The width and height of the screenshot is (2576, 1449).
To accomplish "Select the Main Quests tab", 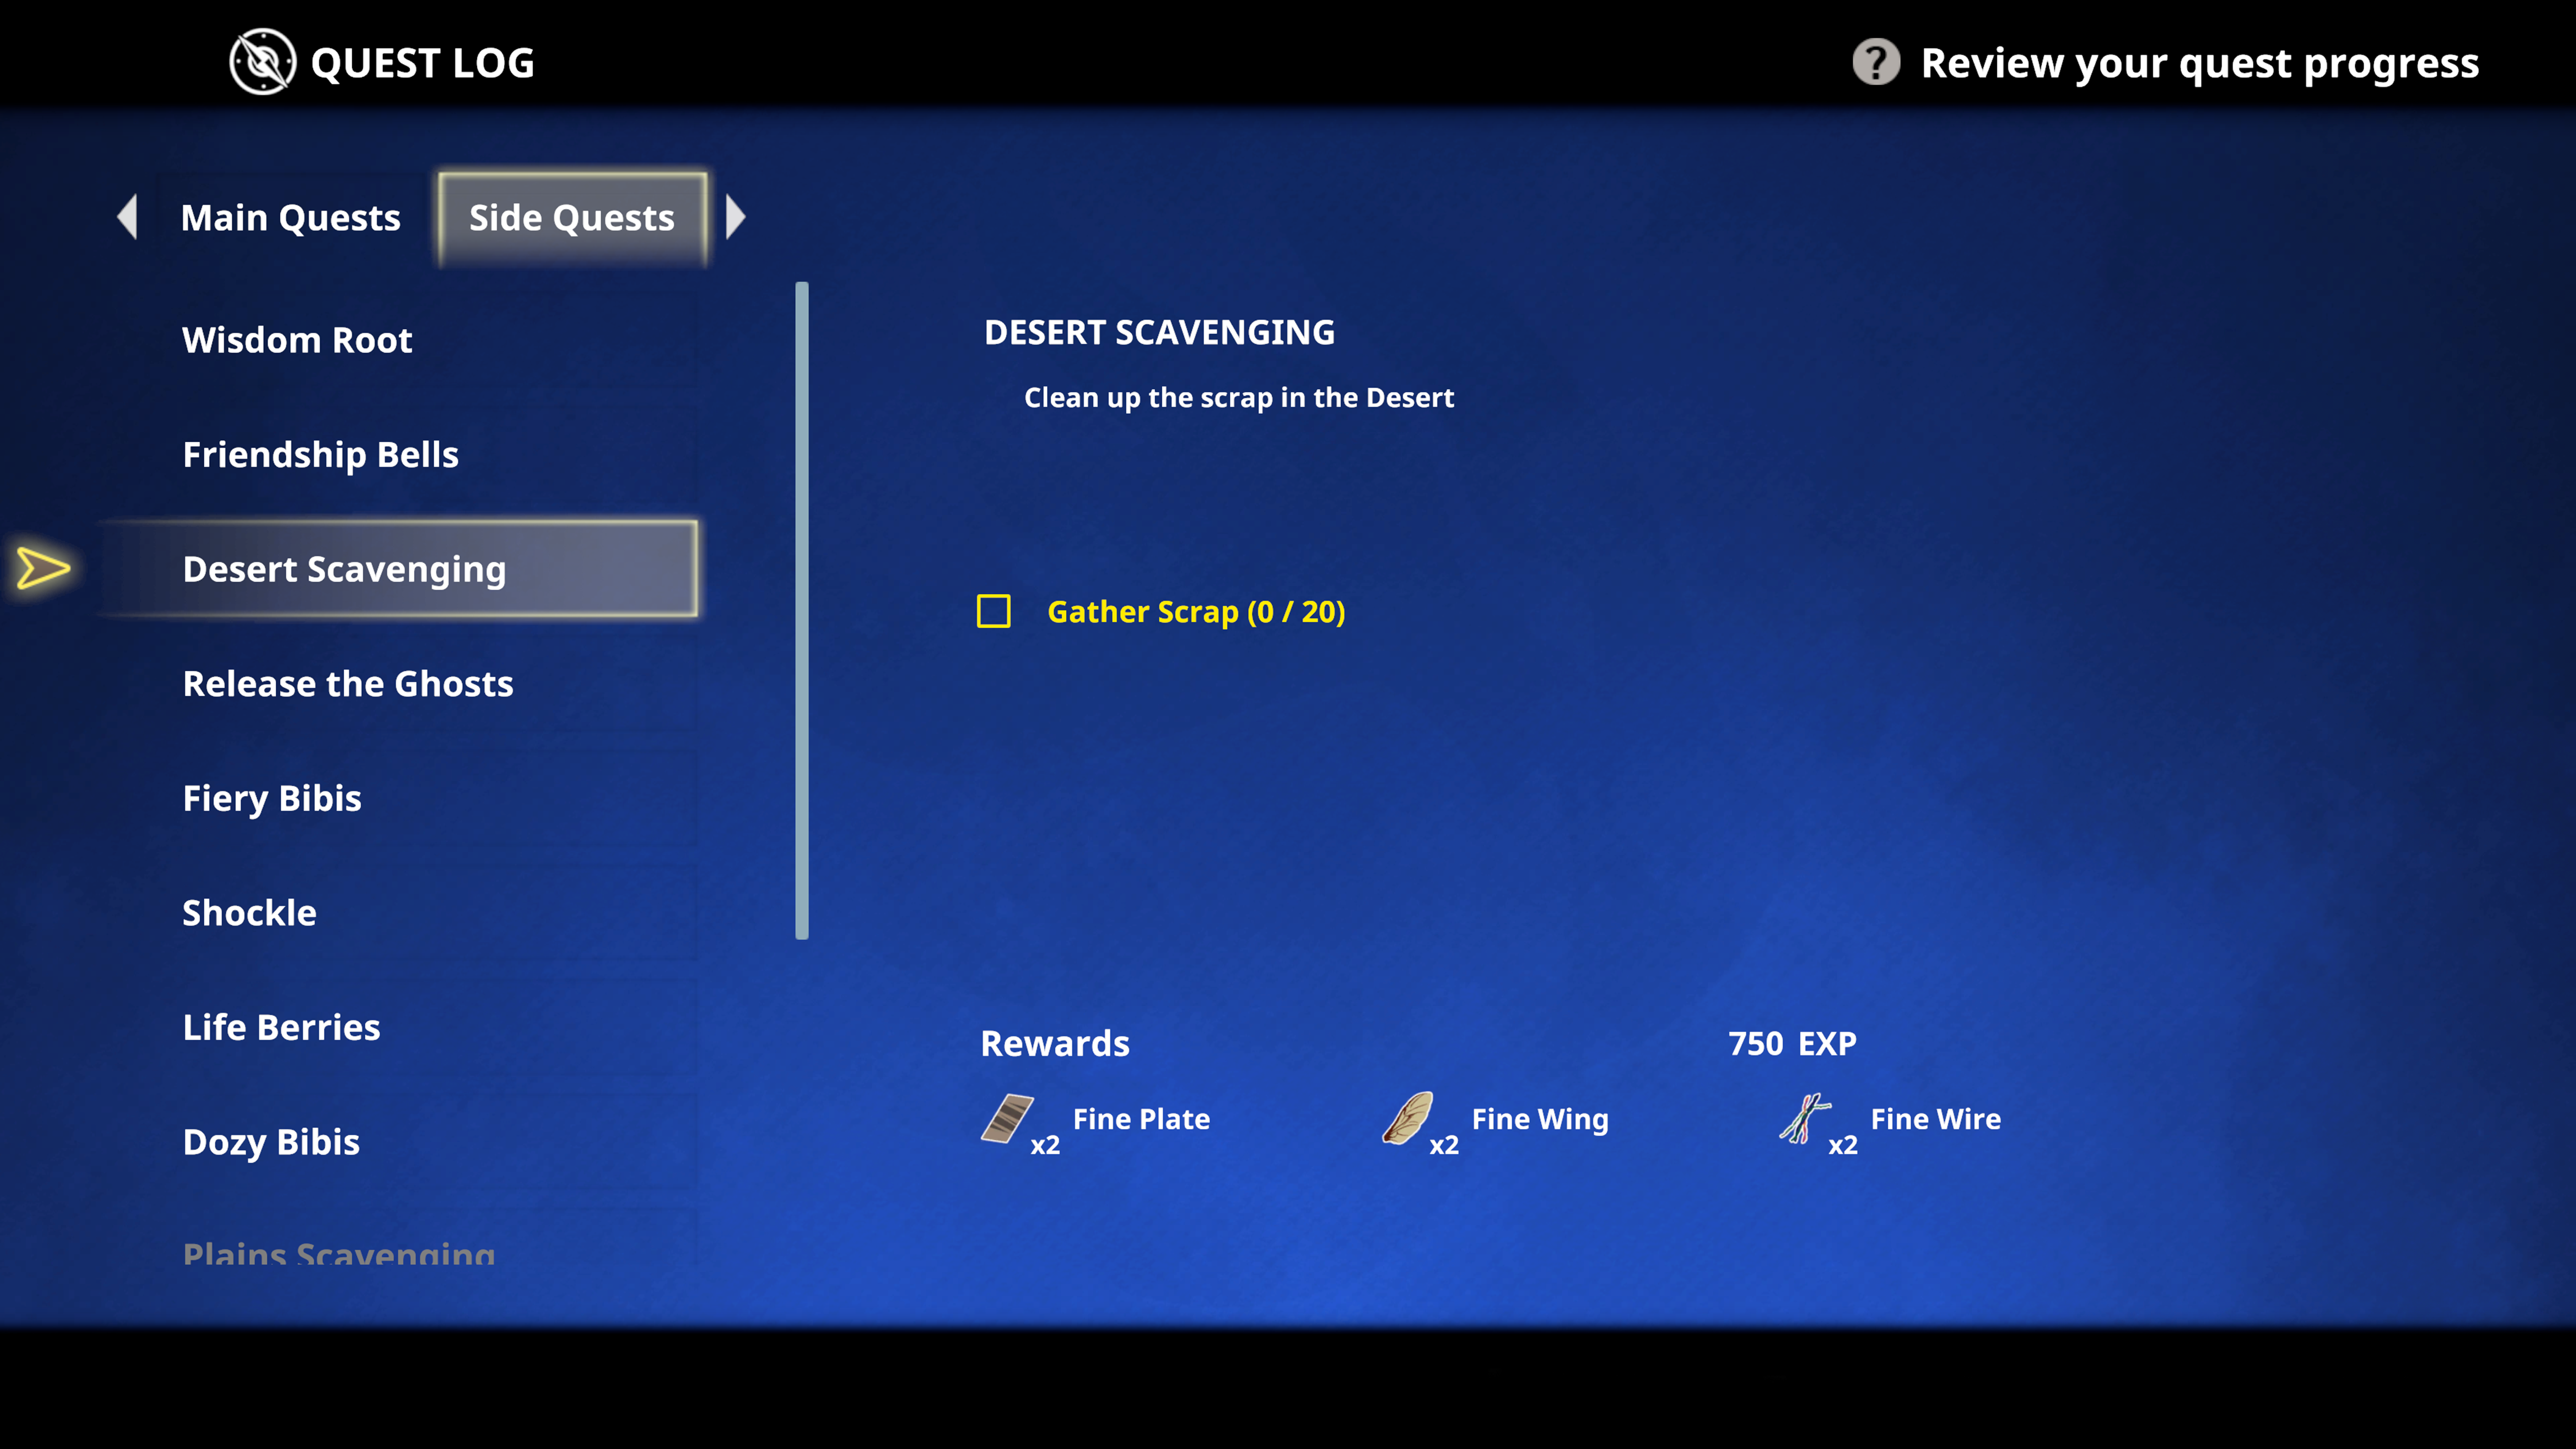I will pos(292,216).
